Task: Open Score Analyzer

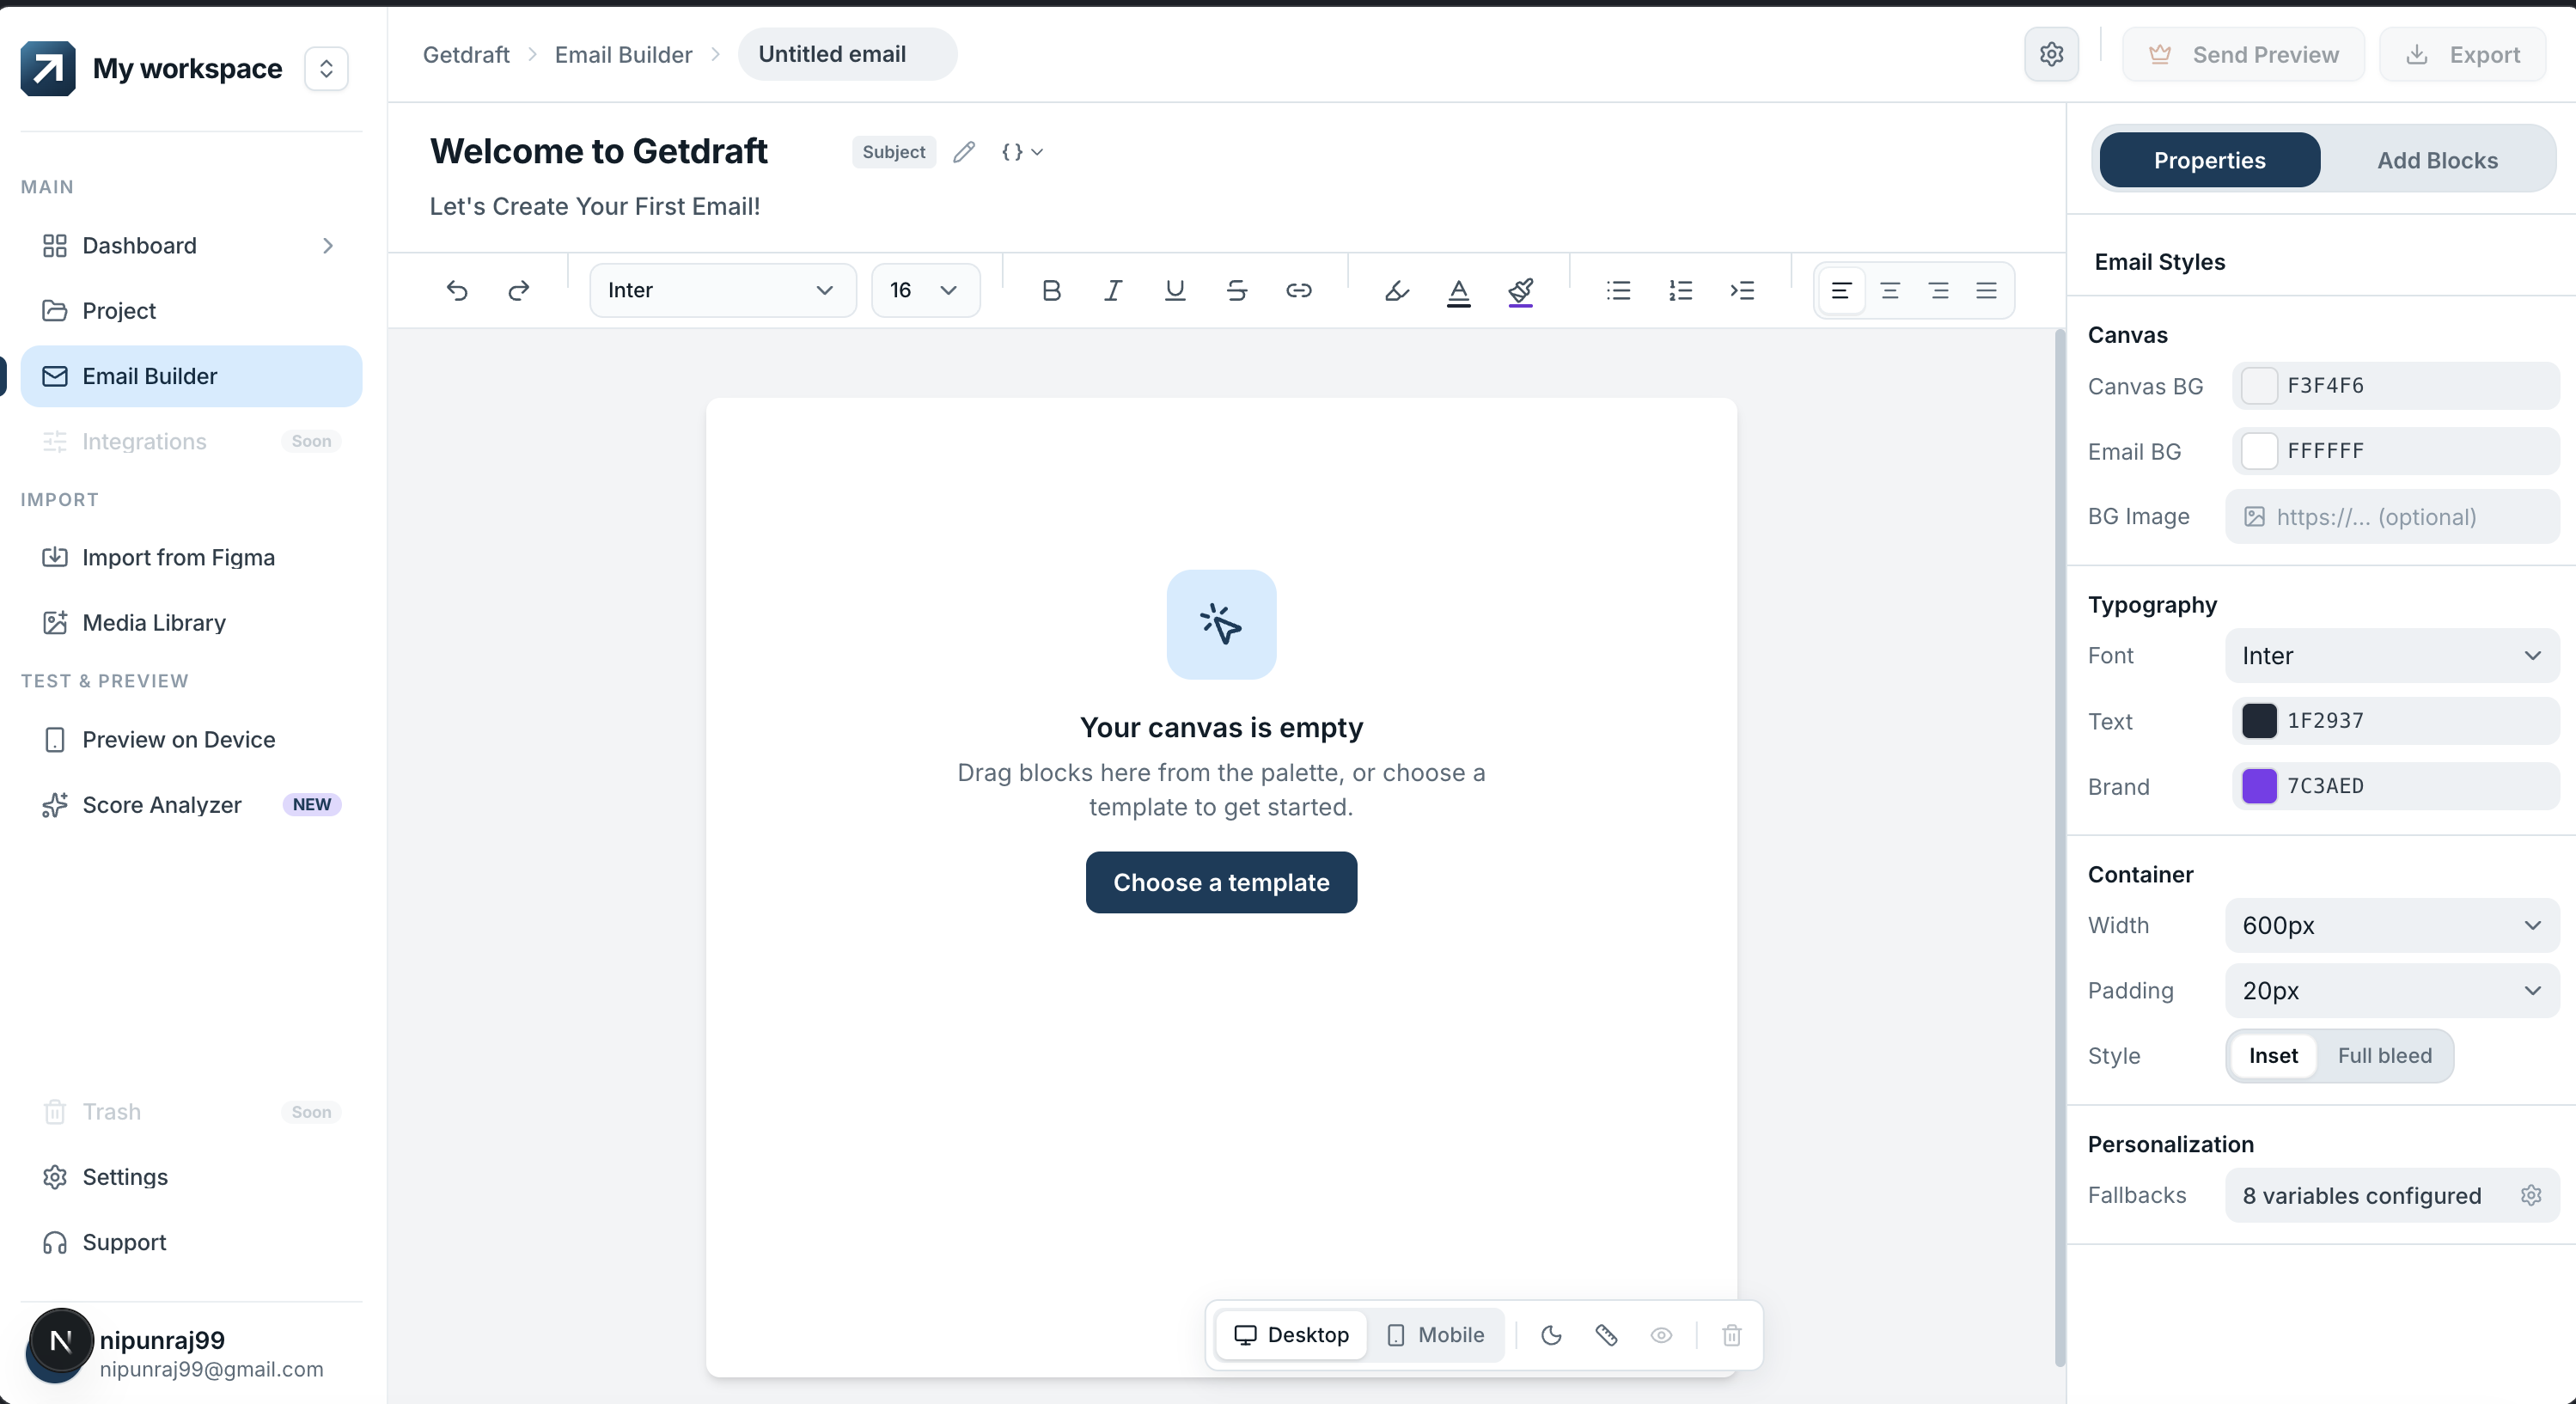Action: pyautogui.click(x=191, y=805)
